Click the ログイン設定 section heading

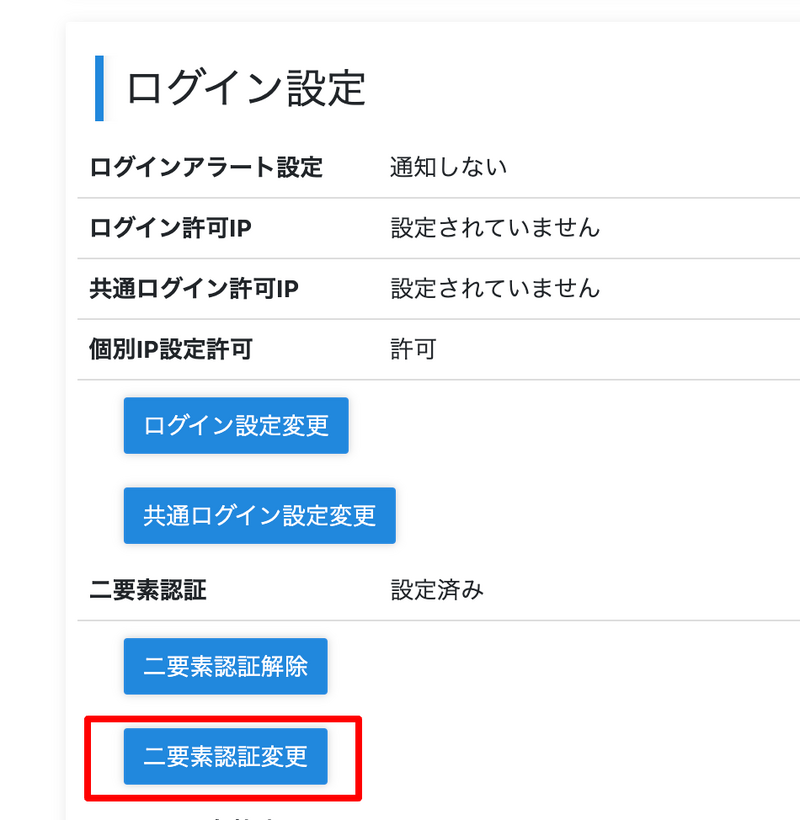tap(245, 88)
